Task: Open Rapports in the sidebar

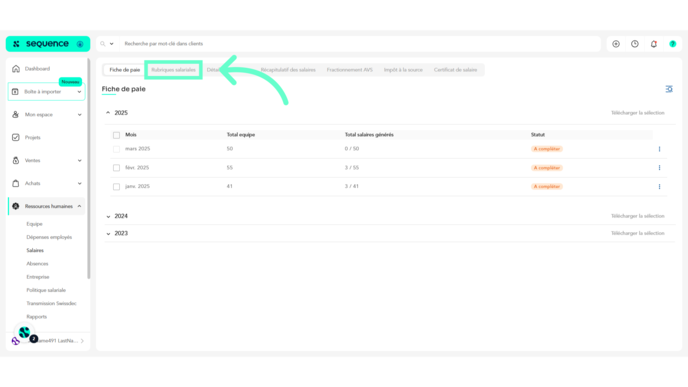Action: click(36, 316)
